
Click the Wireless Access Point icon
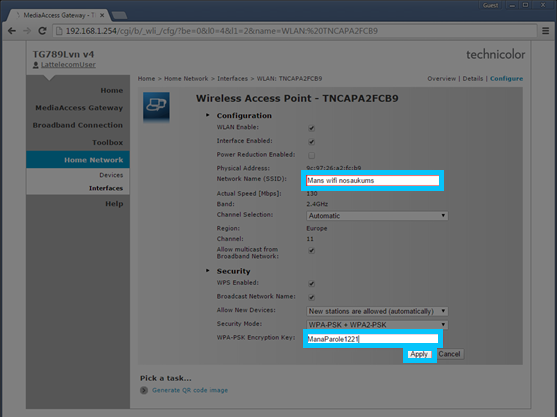pyautogui.click(x=156, y=106)
